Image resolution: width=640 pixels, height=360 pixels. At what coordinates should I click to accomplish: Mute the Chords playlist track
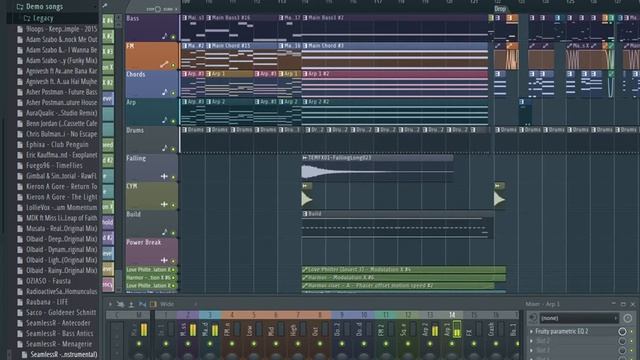pyautogui.click(x=173, y=93)
